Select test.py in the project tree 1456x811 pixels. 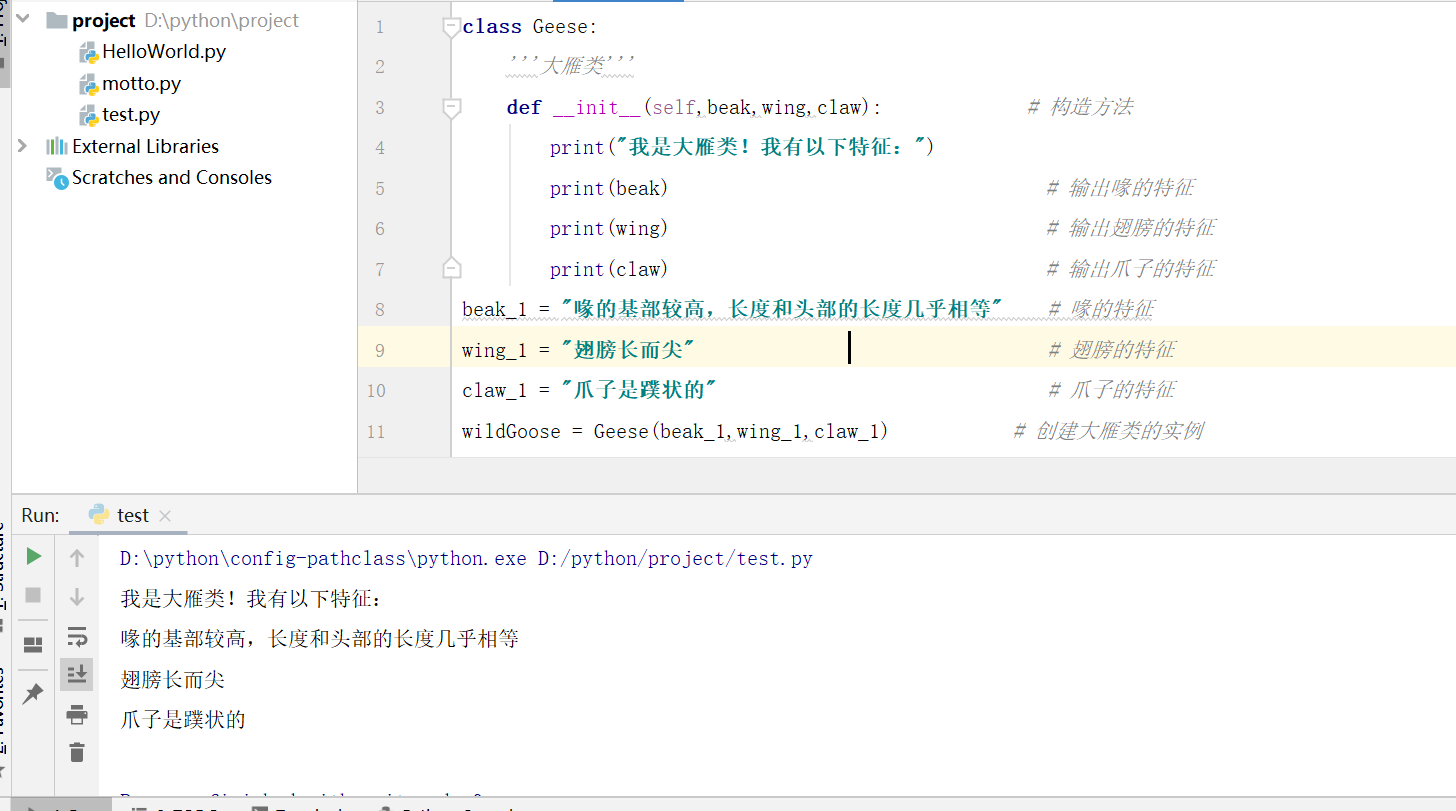tap(131, 115)
